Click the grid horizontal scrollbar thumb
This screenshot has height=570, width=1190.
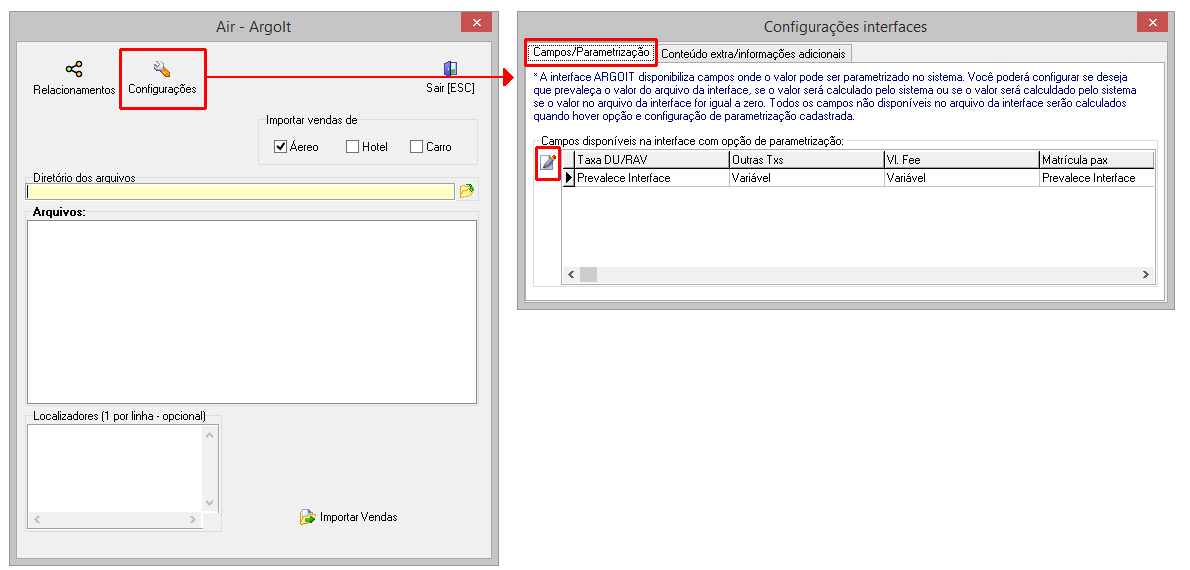click(589, 275)
